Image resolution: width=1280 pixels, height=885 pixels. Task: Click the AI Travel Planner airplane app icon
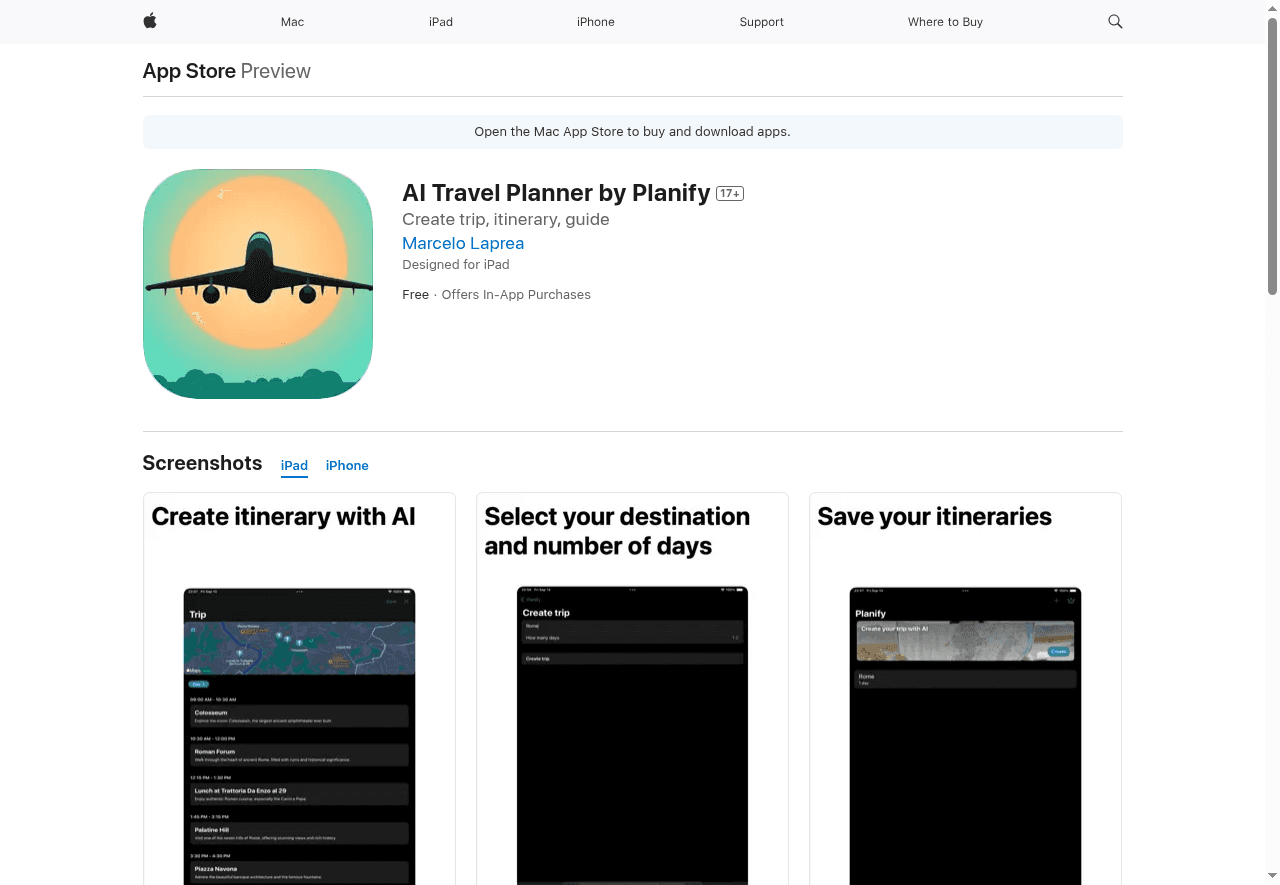[x=257, y=284]
